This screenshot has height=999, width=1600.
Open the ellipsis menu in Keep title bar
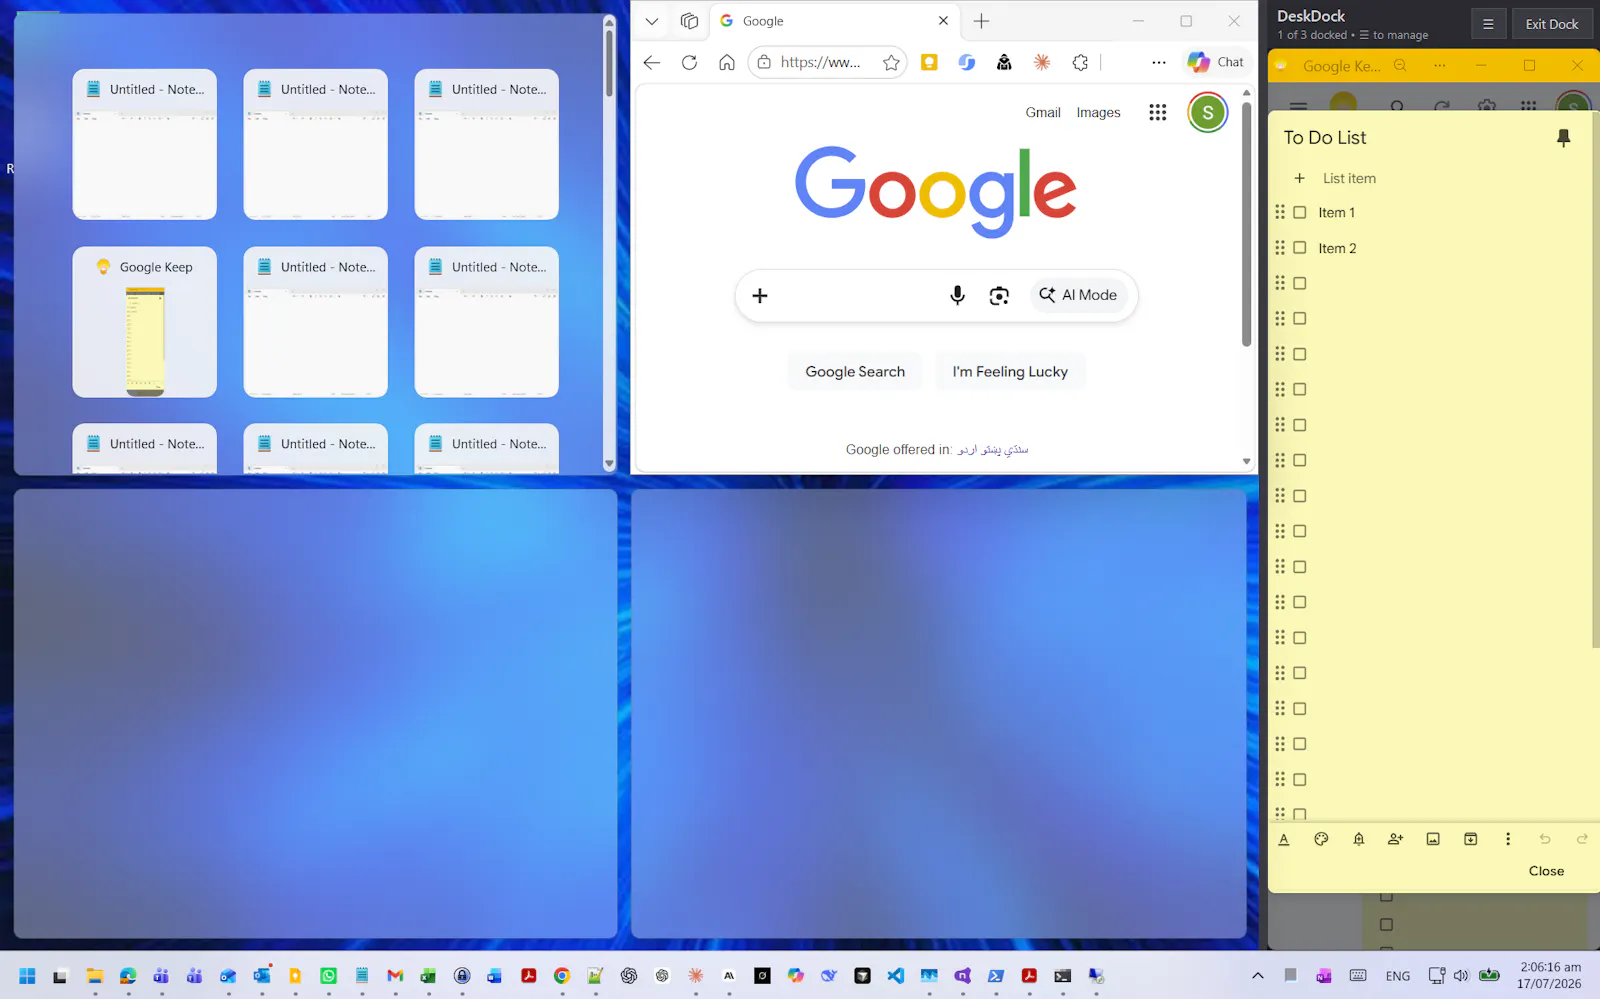(x=1440, y=66)
